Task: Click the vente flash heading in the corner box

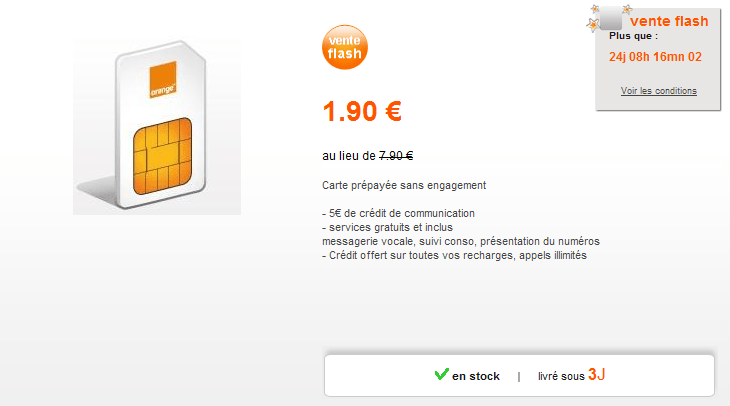Action: click(x=669, y=21)
